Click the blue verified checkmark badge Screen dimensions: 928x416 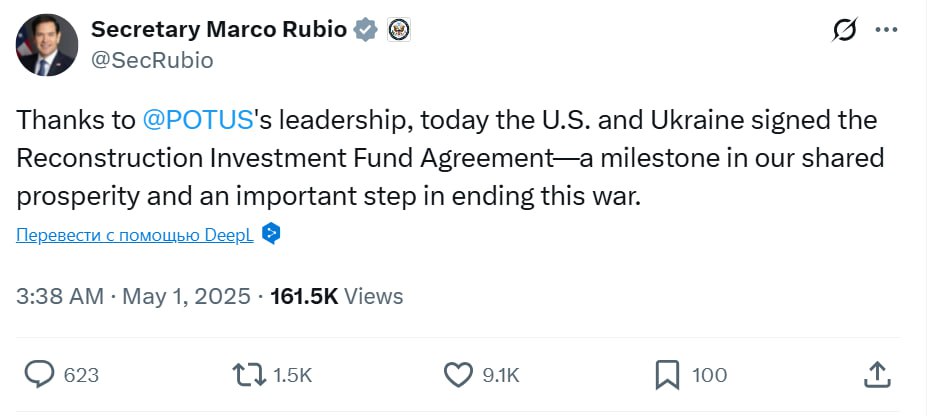pos(367,30)
